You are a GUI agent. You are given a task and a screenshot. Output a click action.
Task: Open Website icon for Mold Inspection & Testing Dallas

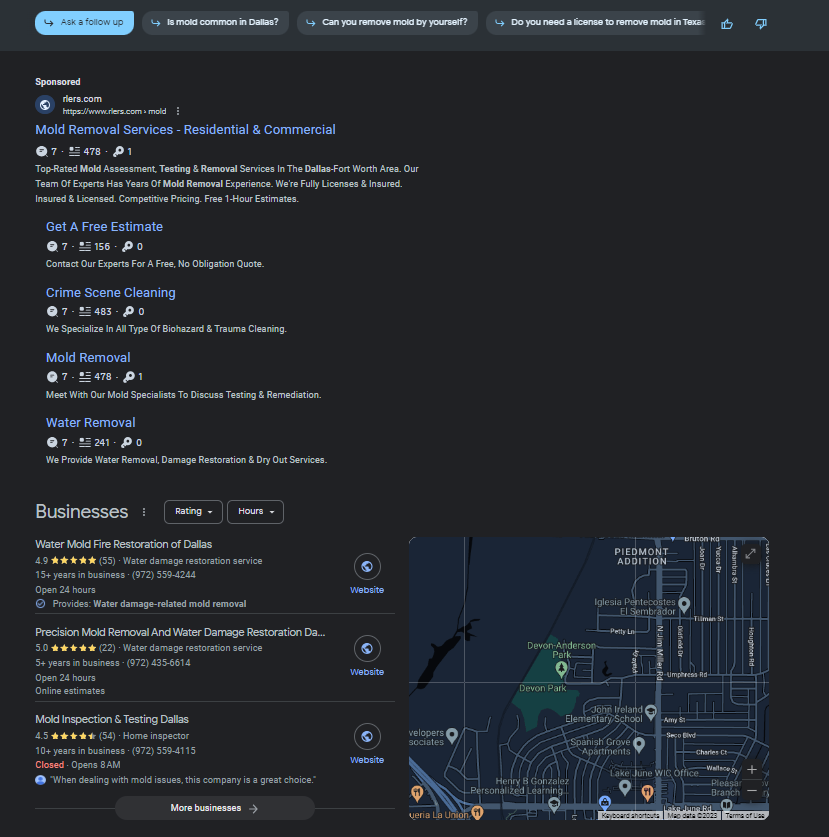pyautogui.click(x=367, y=737)
